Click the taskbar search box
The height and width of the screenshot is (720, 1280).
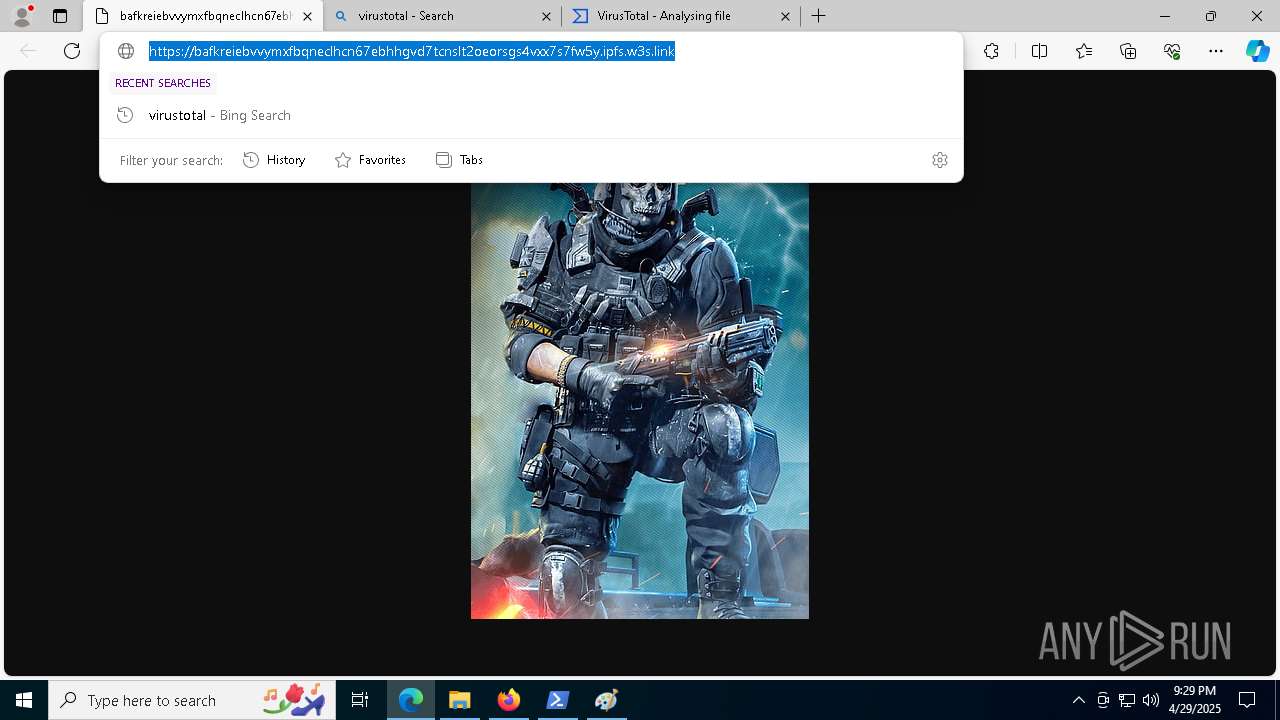point(192,700)
